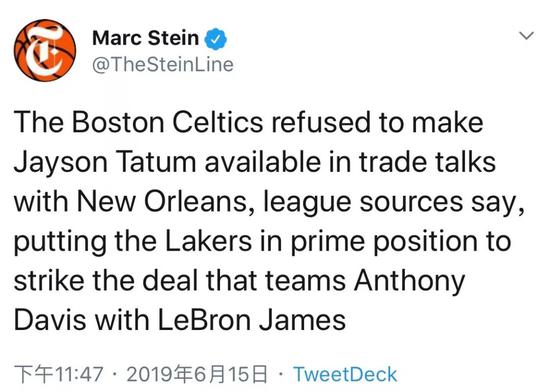Click the name 'Jayson Tatum' in the tweet
Image resolution: width=550 pixels, height=392 pixels.
105,163
